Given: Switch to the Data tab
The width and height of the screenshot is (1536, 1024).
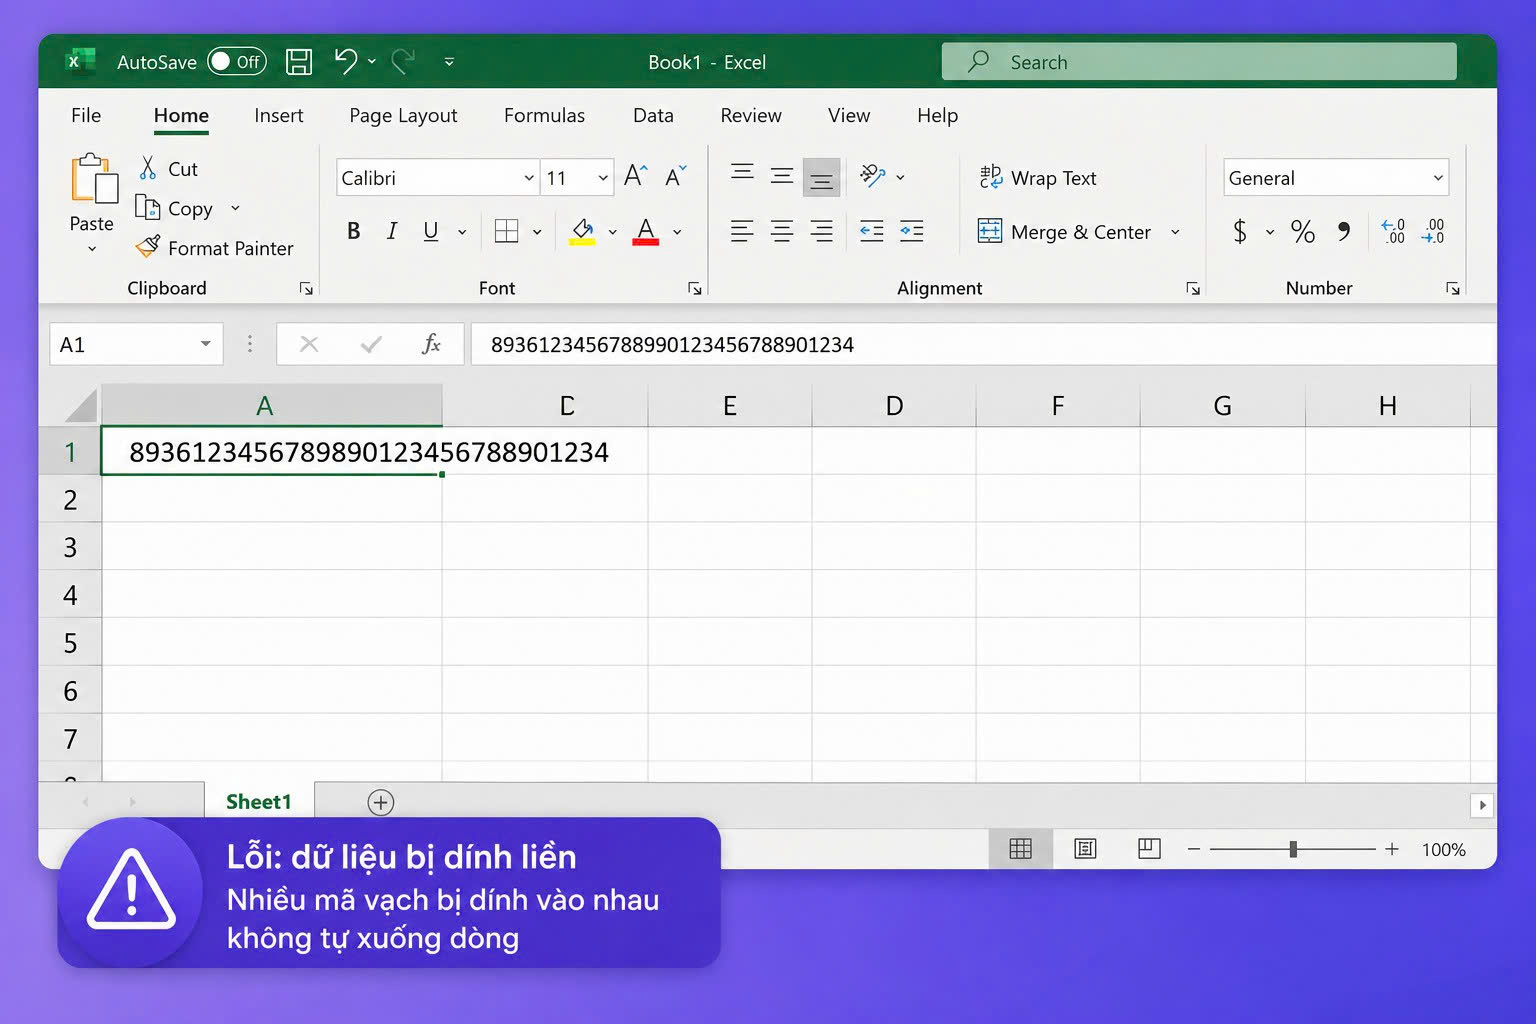Looking at the screenshot, I should 653,115.
